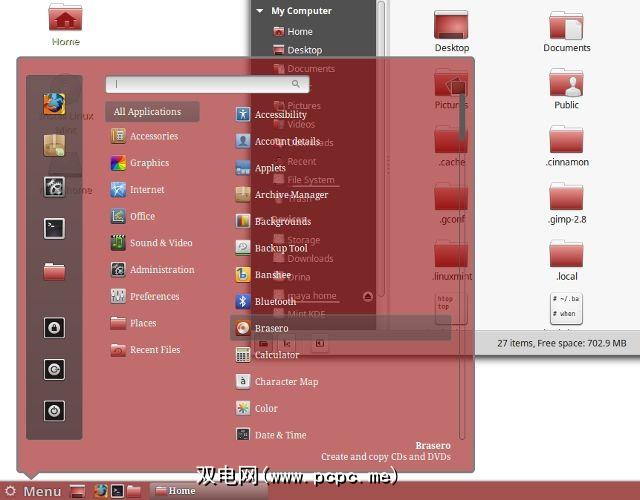Select Desktop in file manager sidebar

[298, 50]
